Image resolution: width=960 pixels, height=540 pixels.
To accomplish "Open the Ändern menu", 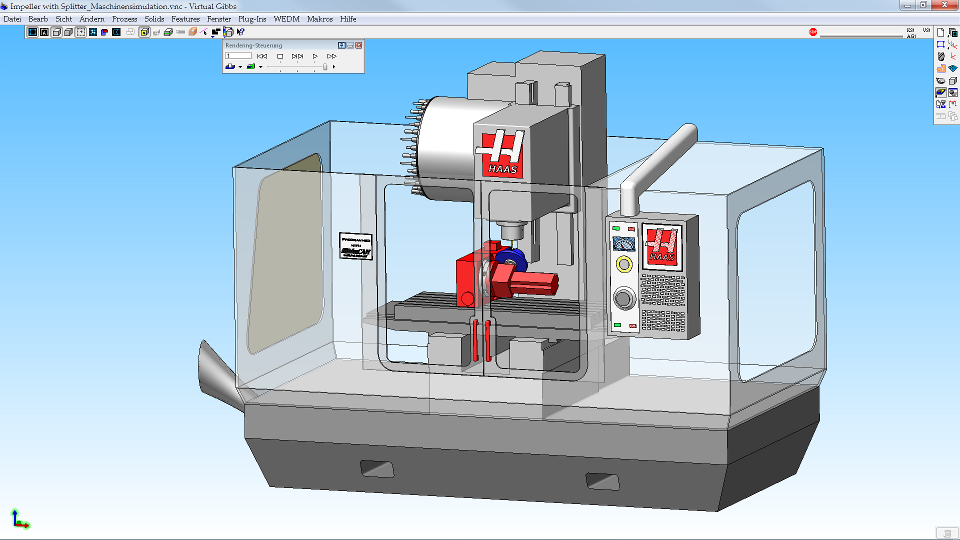I will coord(92,19).
